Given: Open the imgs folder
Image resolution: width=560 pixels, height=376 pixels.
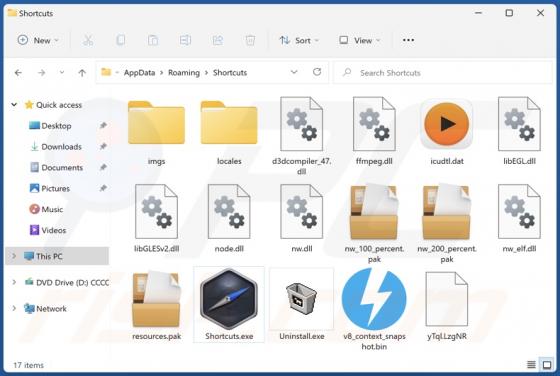Looking at the screenshot, I should [156, 123].
